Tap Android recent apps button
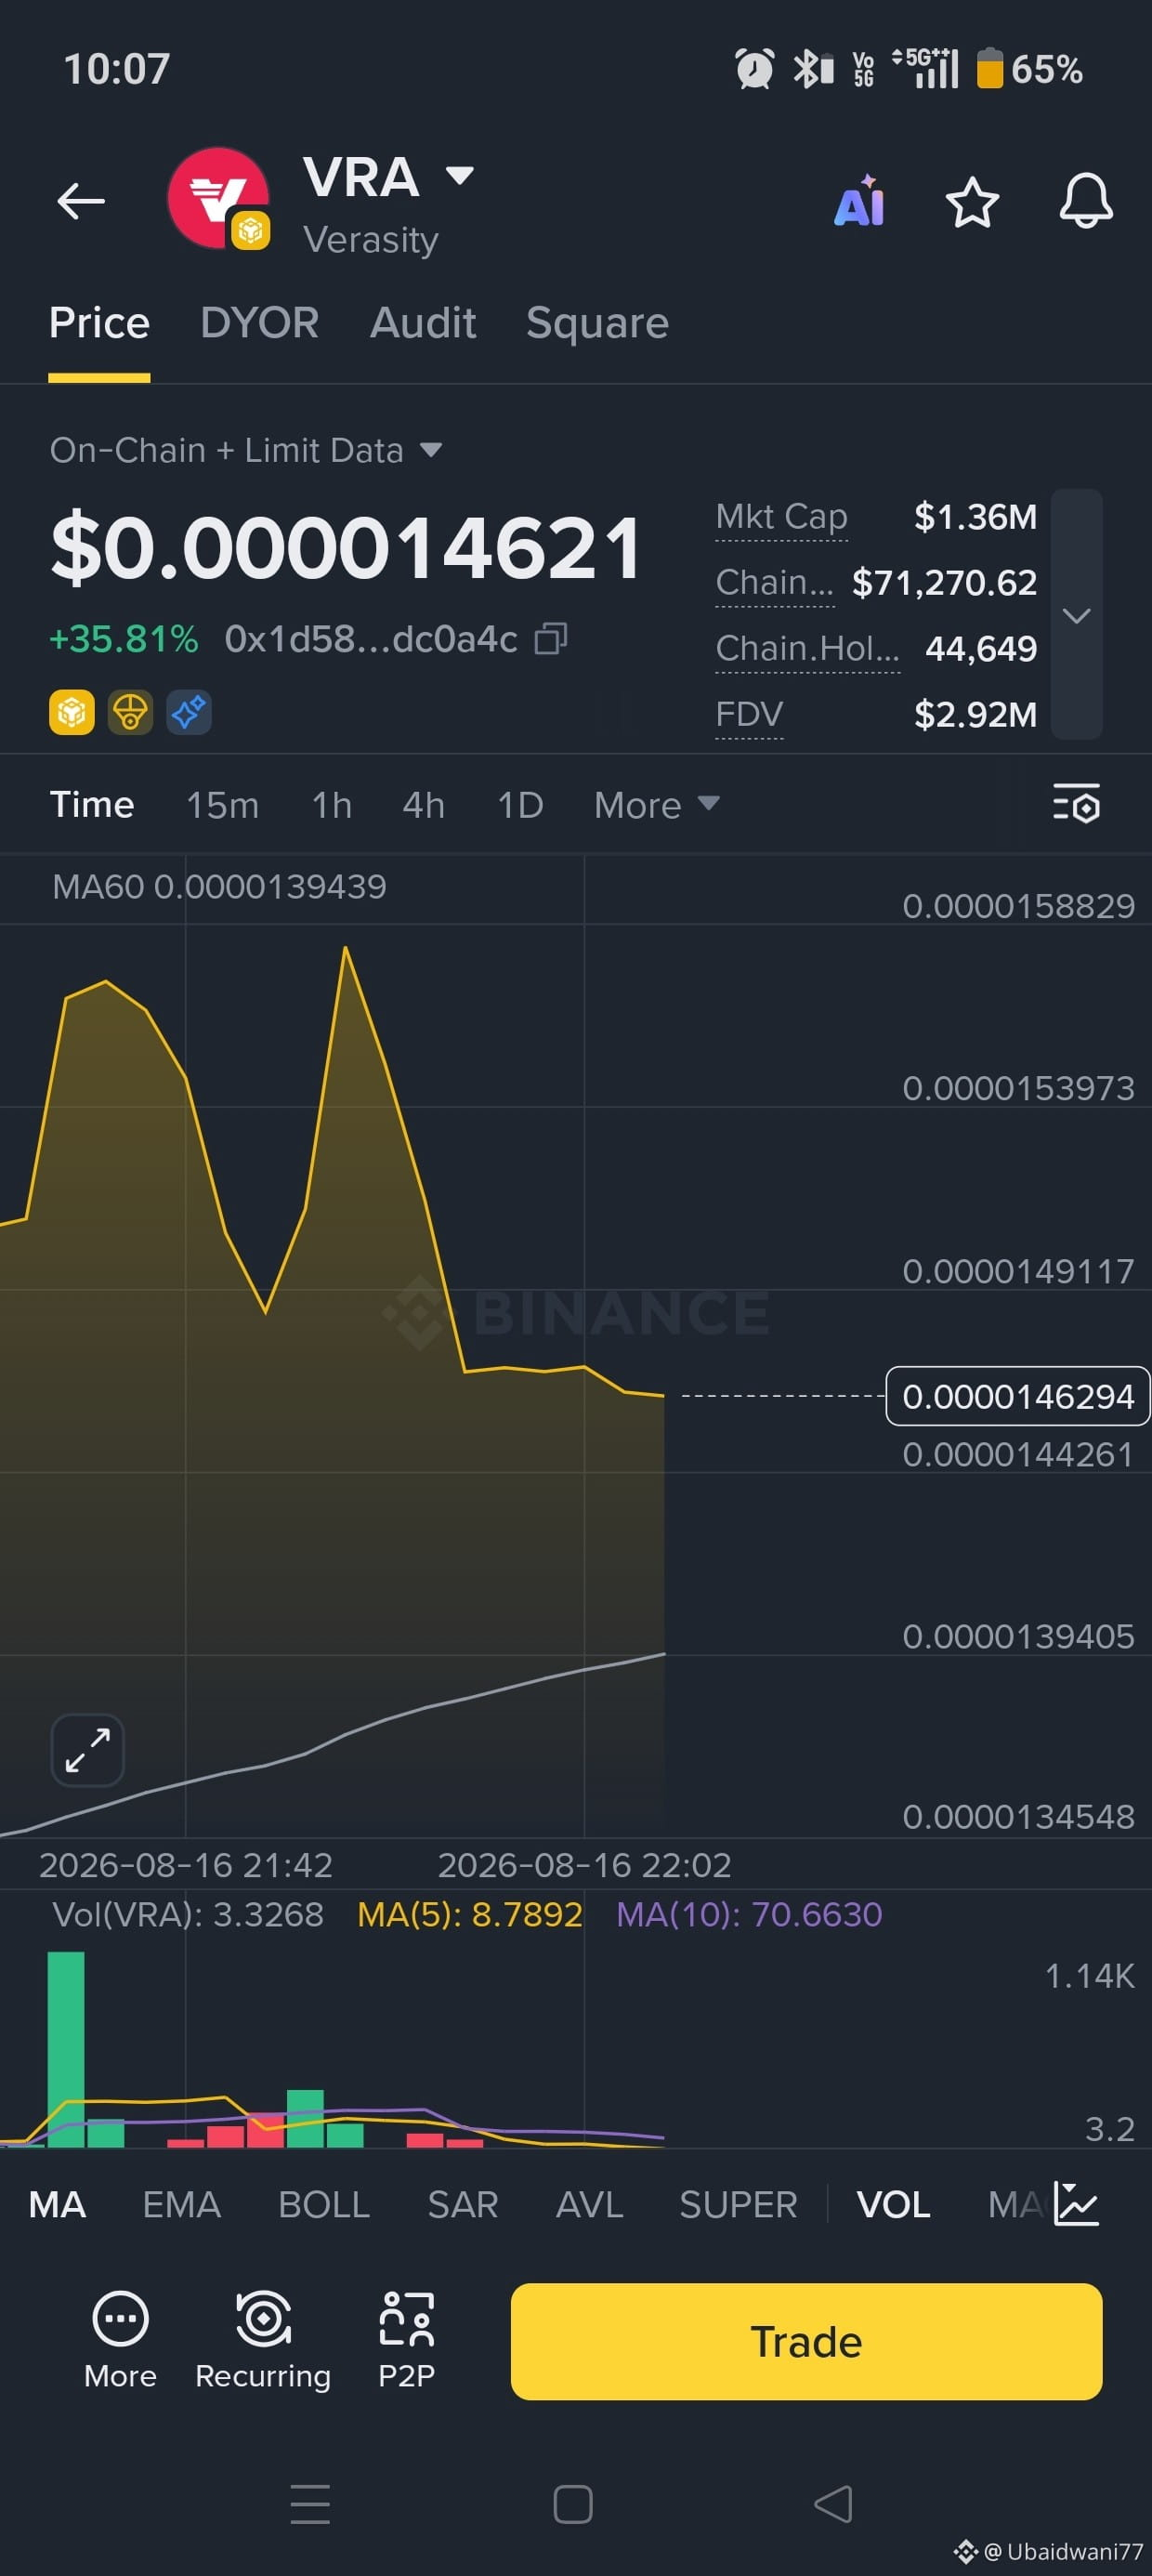 point(310,2504)
